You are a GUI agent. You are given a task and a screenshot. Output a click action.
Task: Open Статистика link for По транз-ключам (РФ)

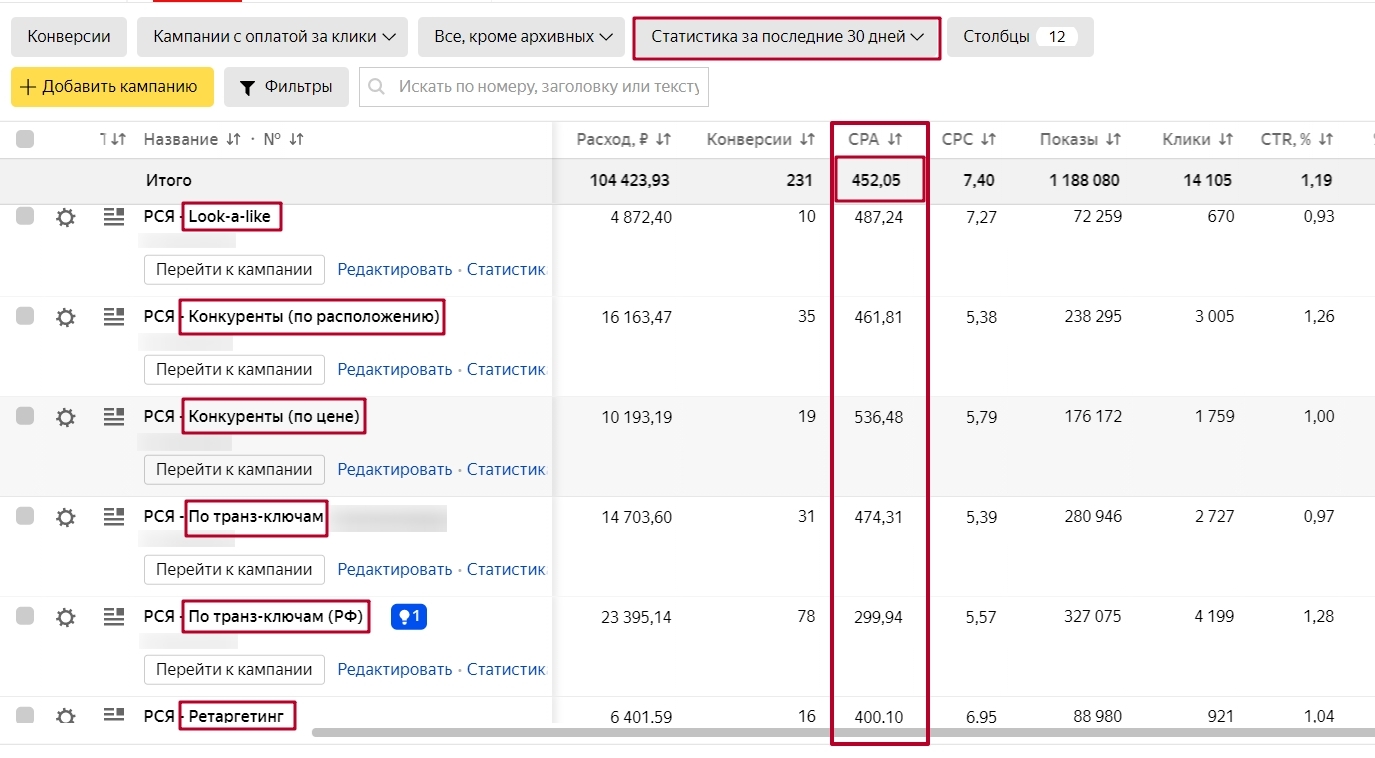click(507, 669)
